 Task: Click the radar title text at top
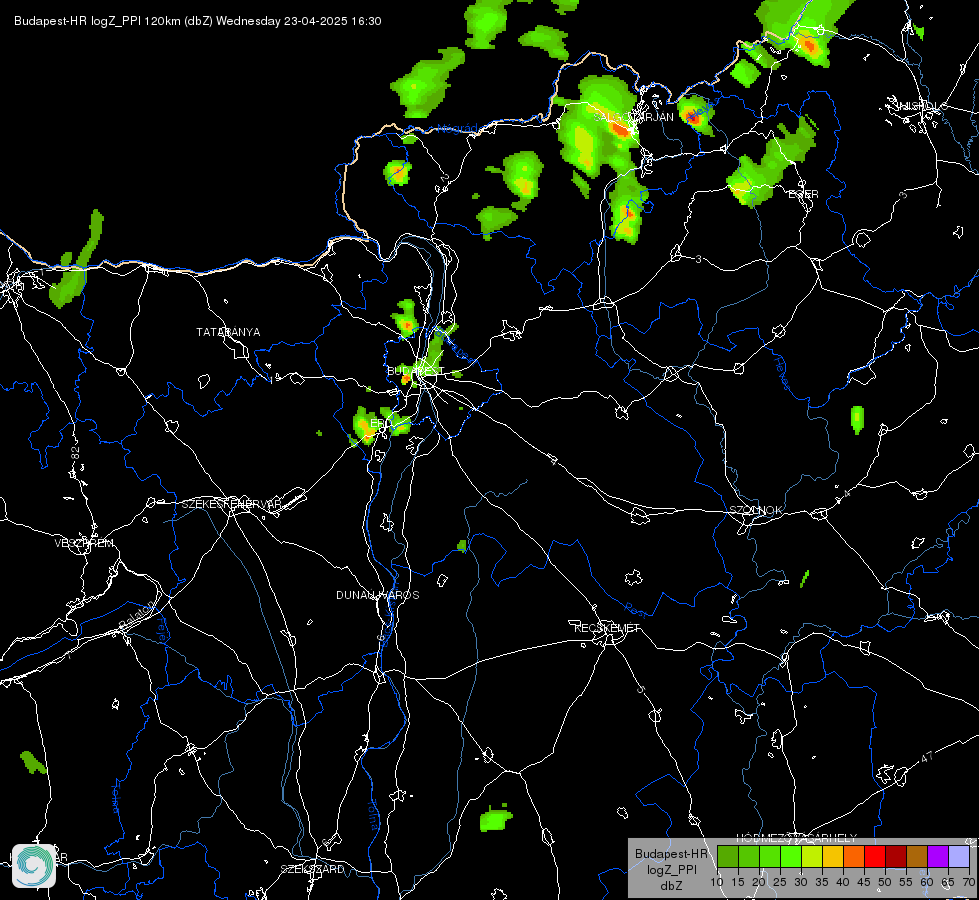pos(197,21)
